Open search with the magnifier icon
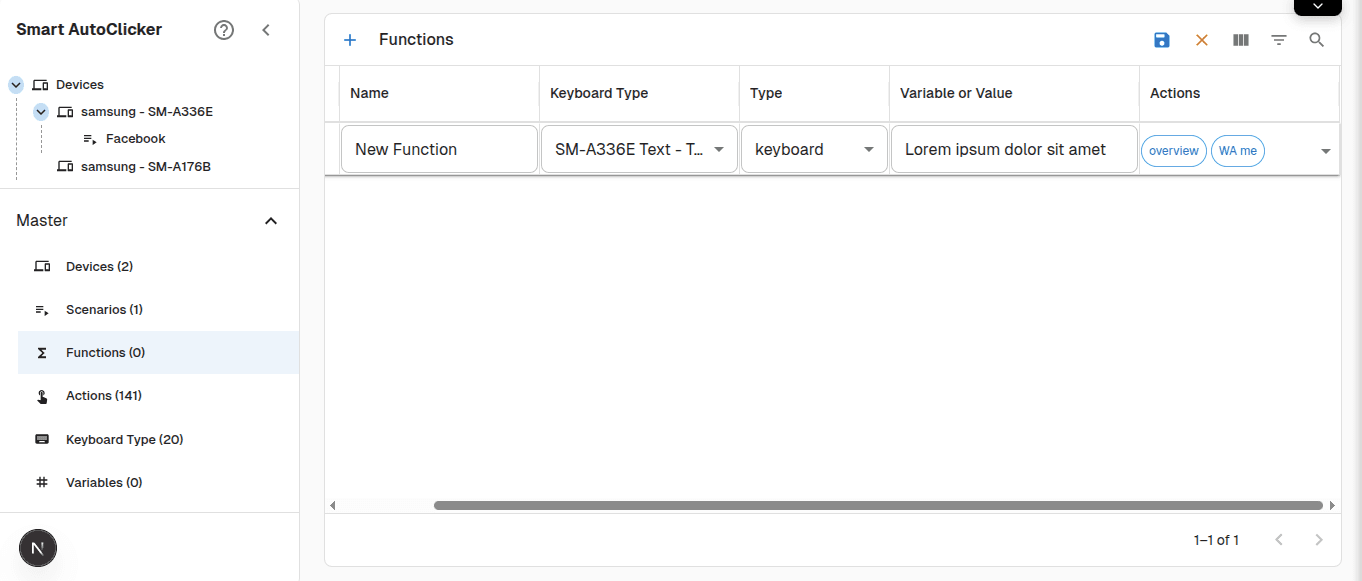Image resolution: width=1362 pixels, height=581 pixels. (x=1316, y=40)
